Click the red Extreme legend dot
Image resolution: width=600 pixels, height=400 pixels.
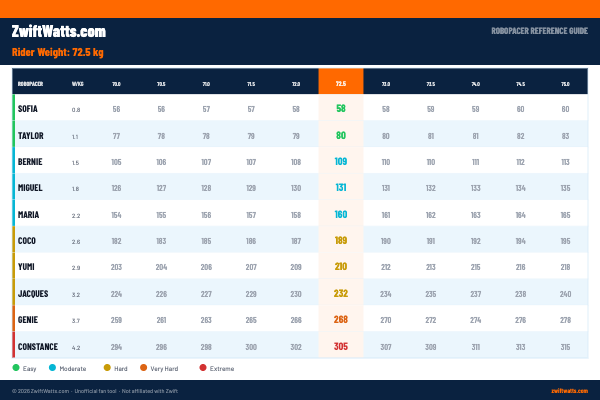(x=203, y=368)
